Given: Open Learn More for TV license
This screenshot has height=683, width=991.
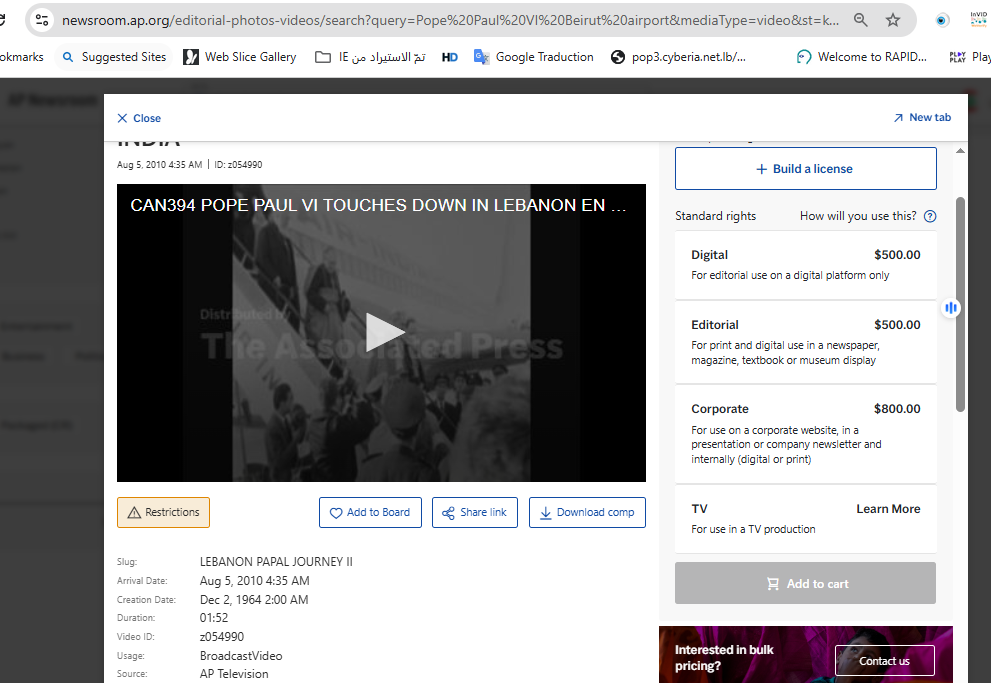Looking at the screenshot, I should click(887, 509).
